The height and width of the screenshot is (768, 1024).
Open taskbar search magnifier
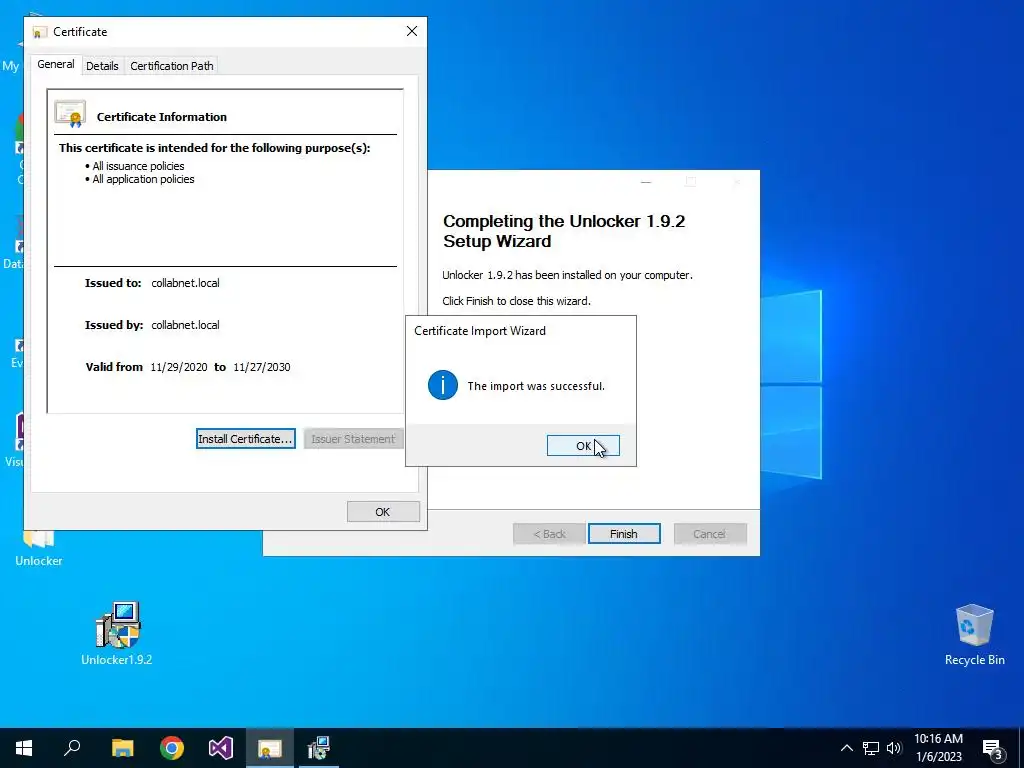click(72, 748)
